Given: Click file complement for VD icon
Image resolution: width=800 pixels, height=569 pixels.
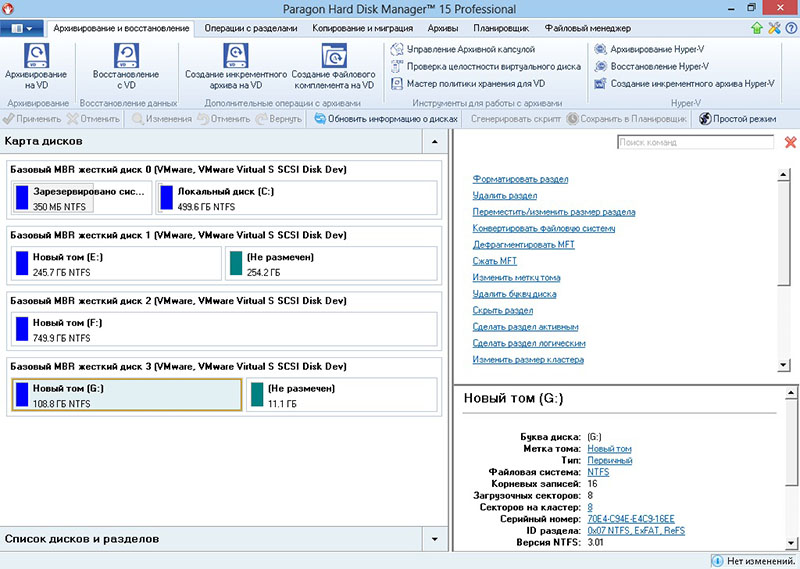Looking at the screenshot, I should [x=333, y=55].
